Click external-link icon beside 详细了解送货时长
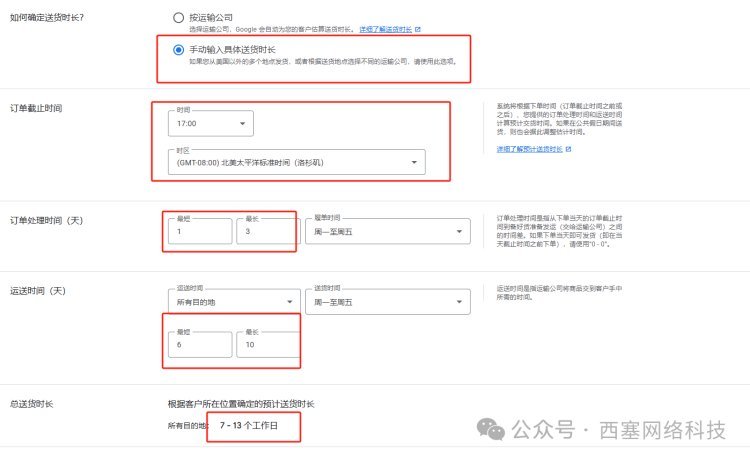 pyautogui.click(x=418, y=30)
